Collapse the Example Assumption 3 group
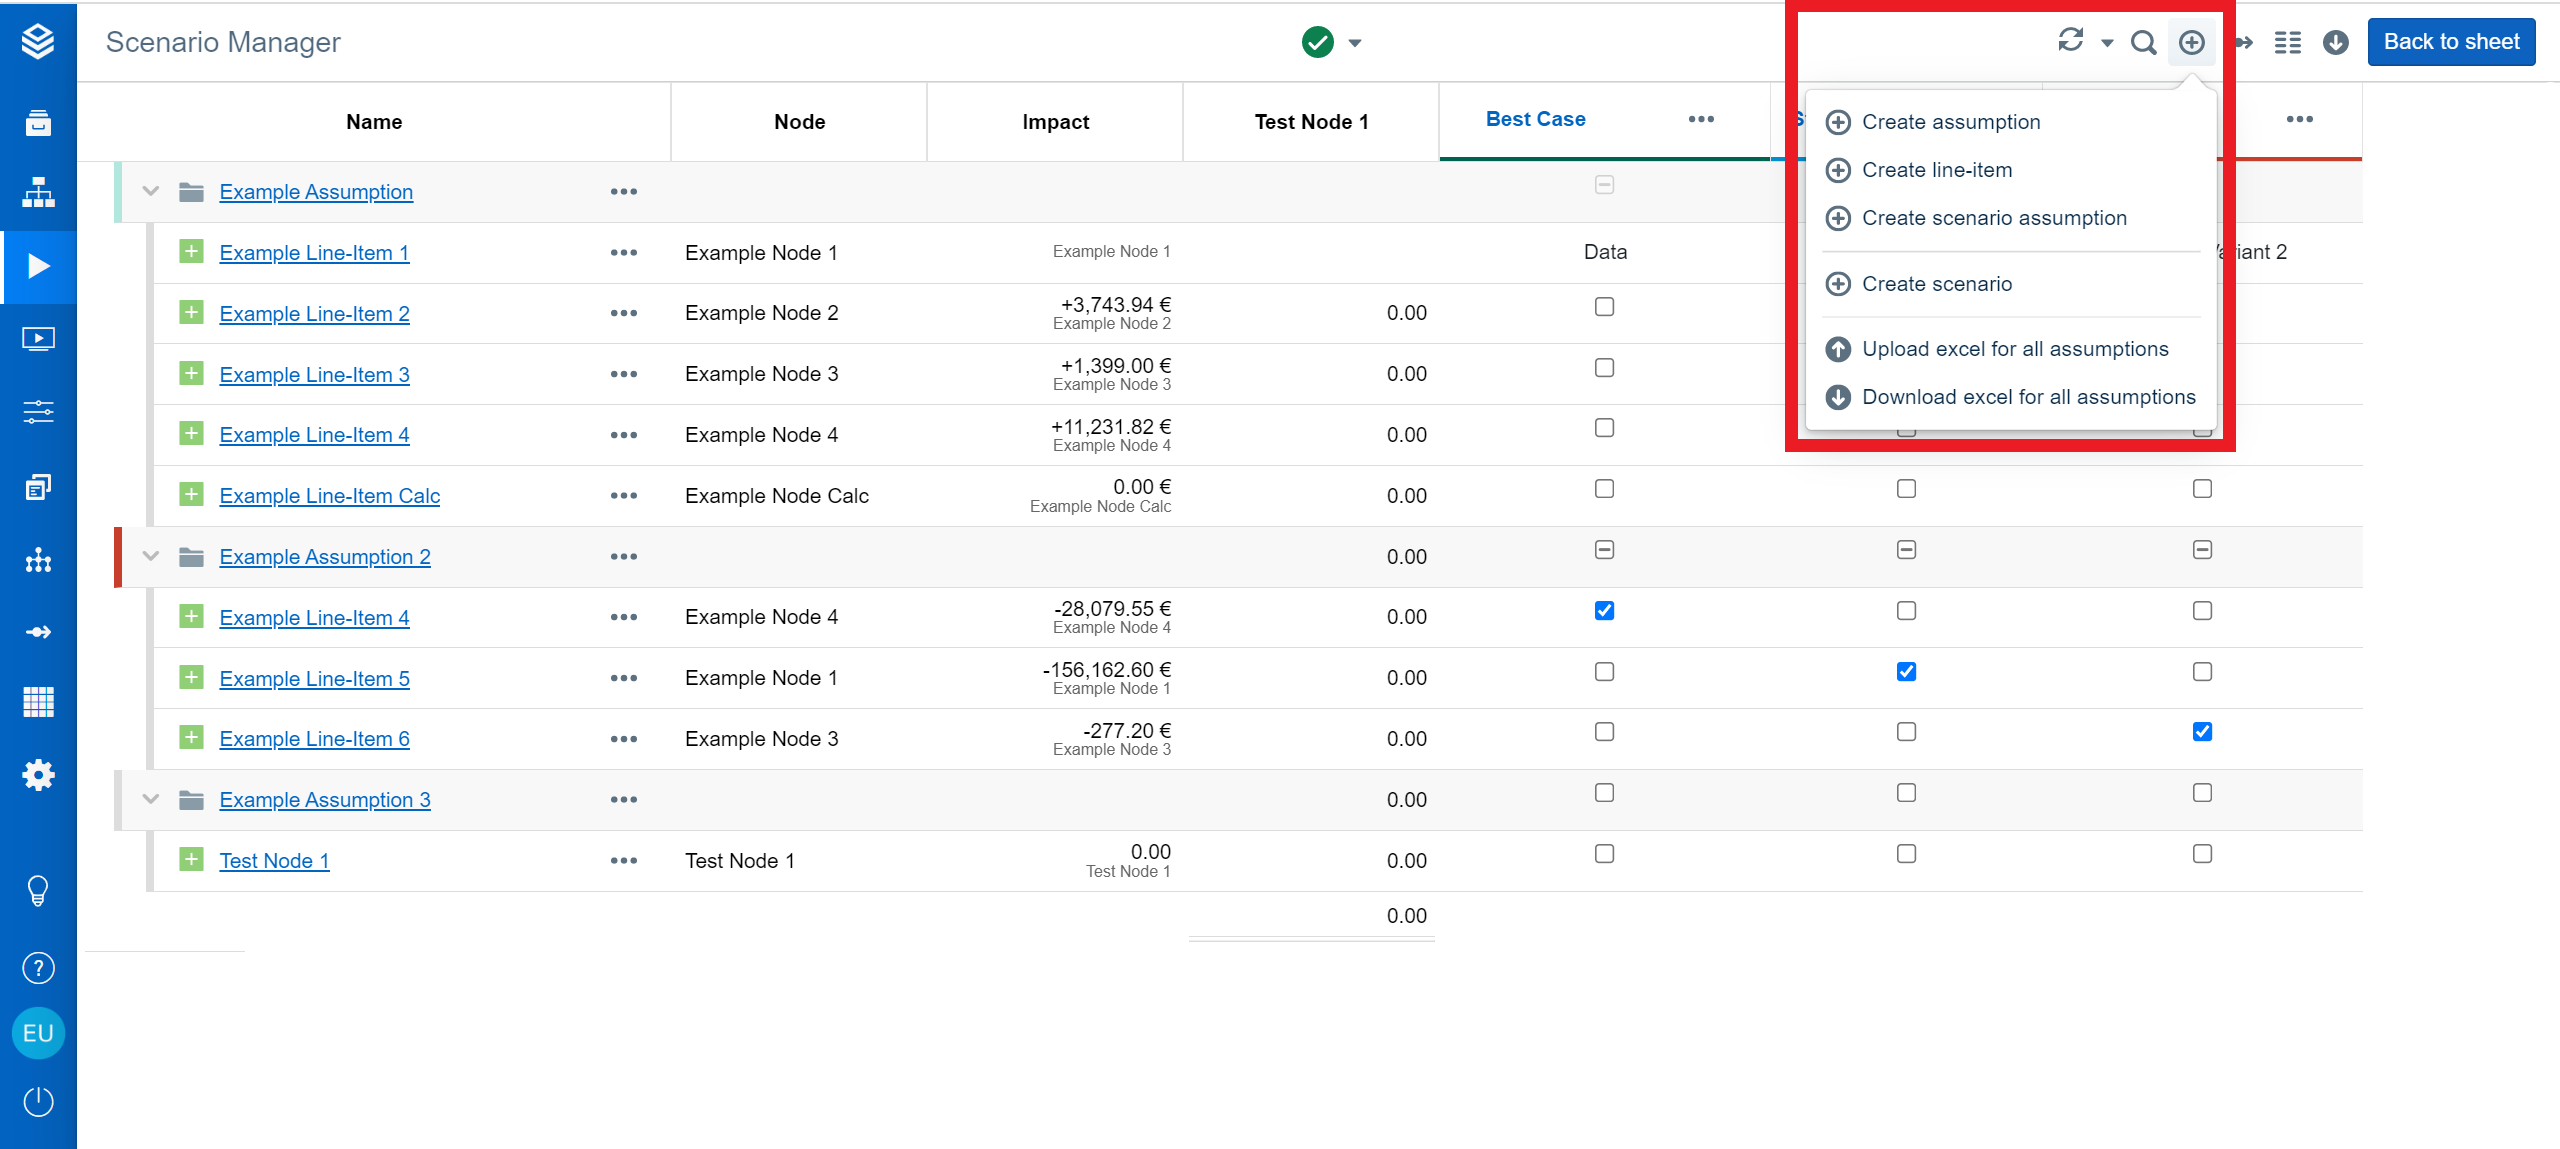This screenshot has height=1149, width=2560. click(151, 799)
